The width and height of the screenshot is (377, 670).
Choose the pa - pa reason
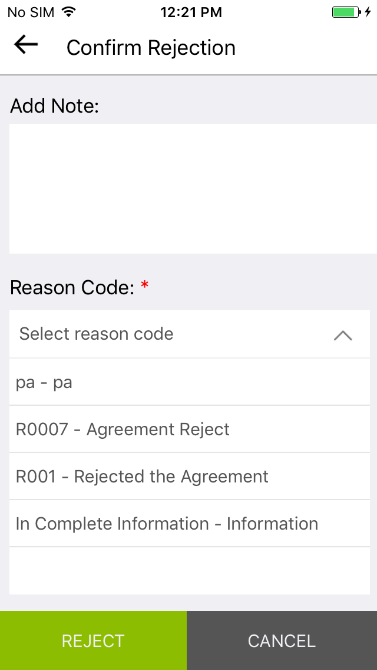tap(189, 382)
